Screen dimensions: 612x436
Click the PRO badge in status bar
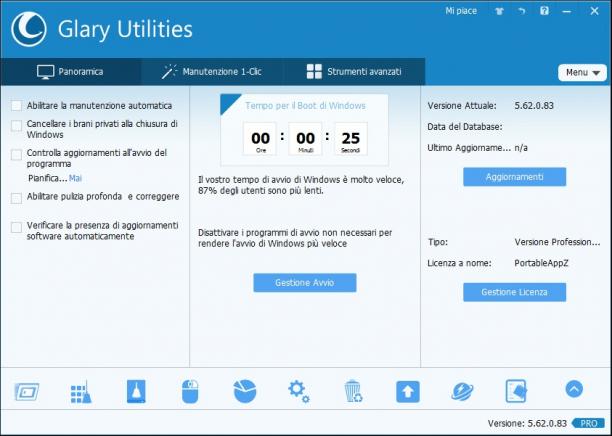[x=589, y=424]
